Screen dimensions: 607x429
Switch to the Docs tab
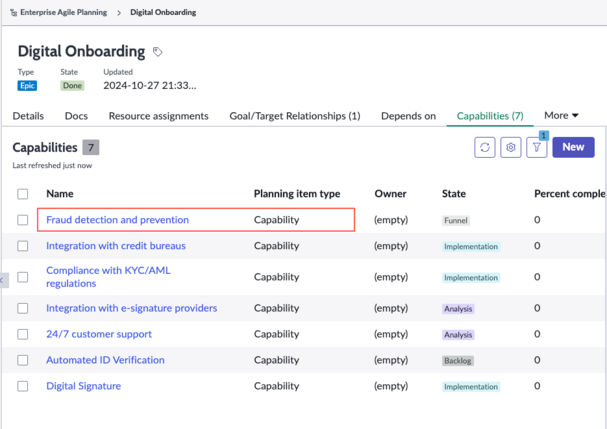(76, 116)
